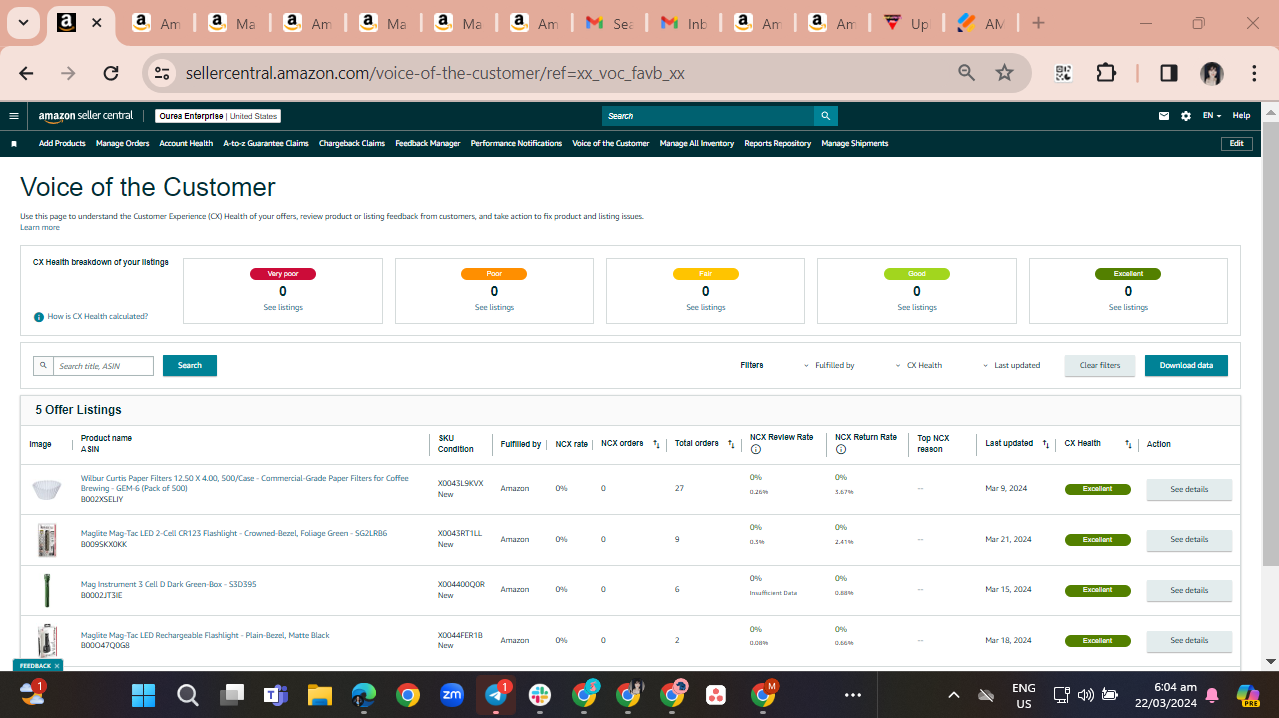
Task: Sort by Total orders column arrows
Action: point(731,444)
